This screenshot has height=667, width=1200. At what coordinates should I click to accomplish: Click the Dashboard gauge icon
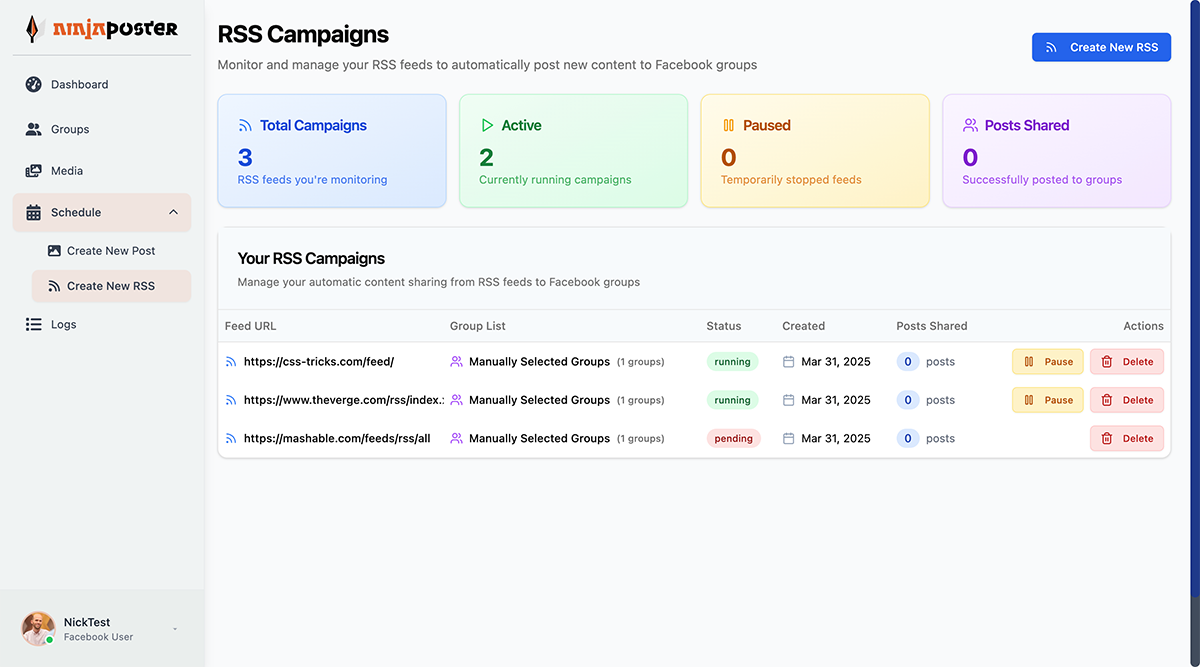tap(33, 85)
